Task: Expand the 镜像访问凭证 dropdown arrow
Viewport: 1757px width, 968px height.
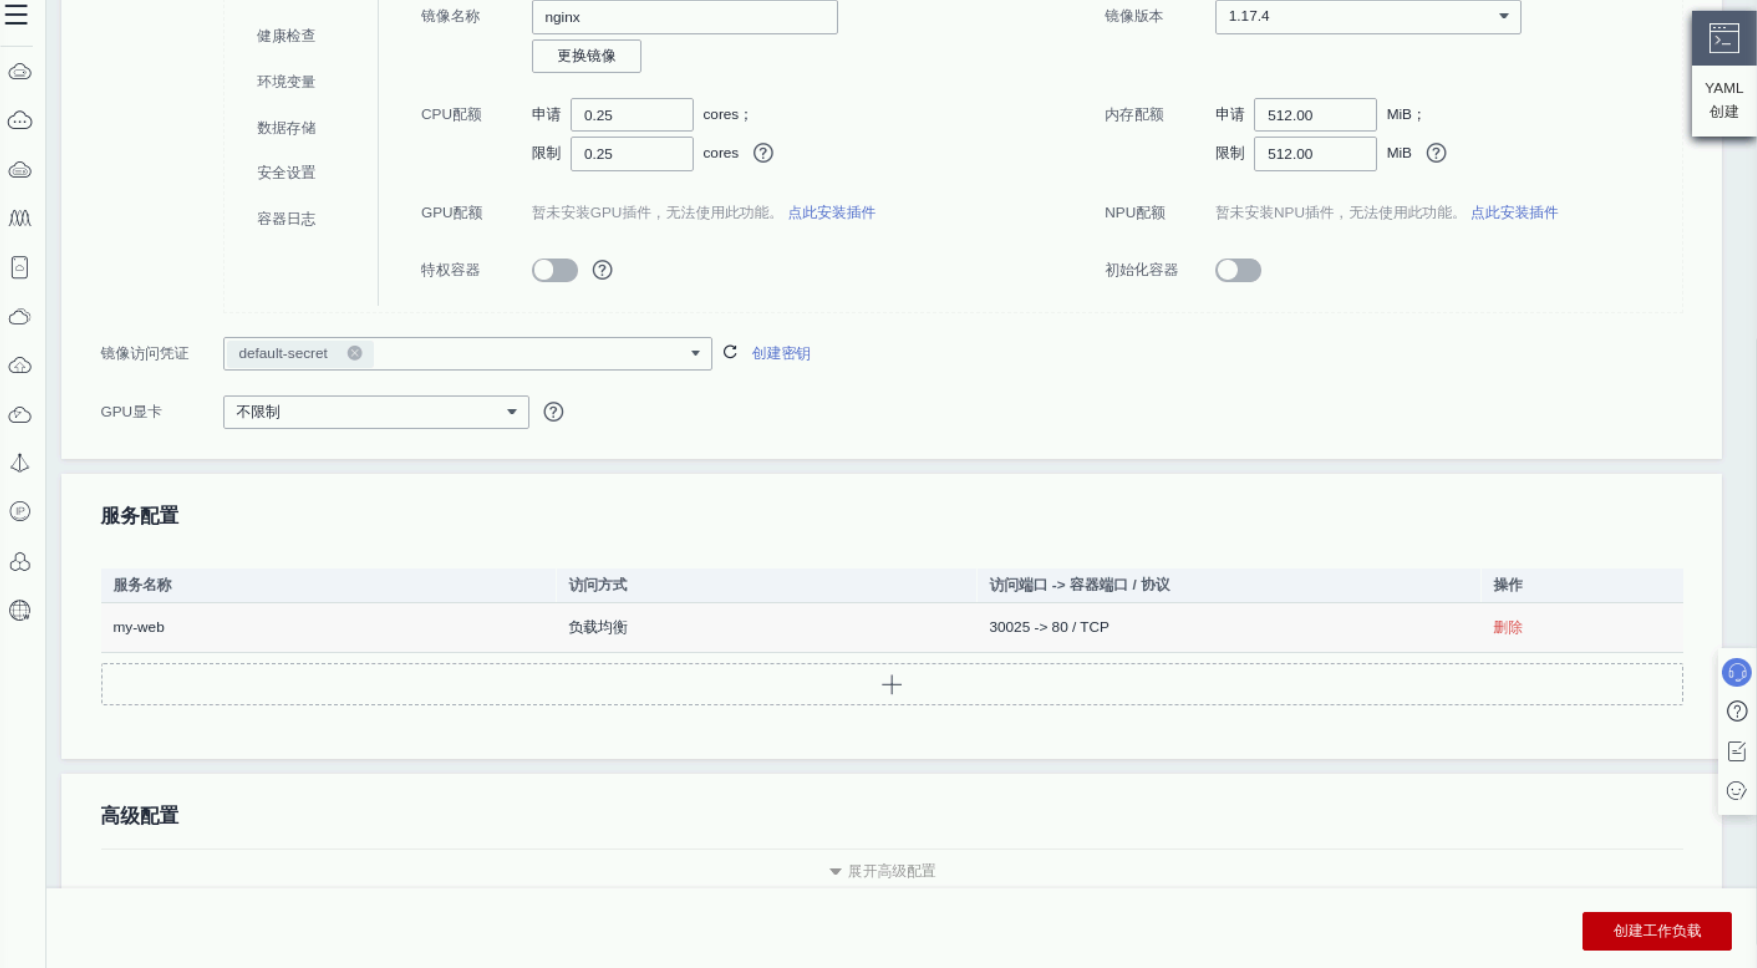Action: click(695, 353)
